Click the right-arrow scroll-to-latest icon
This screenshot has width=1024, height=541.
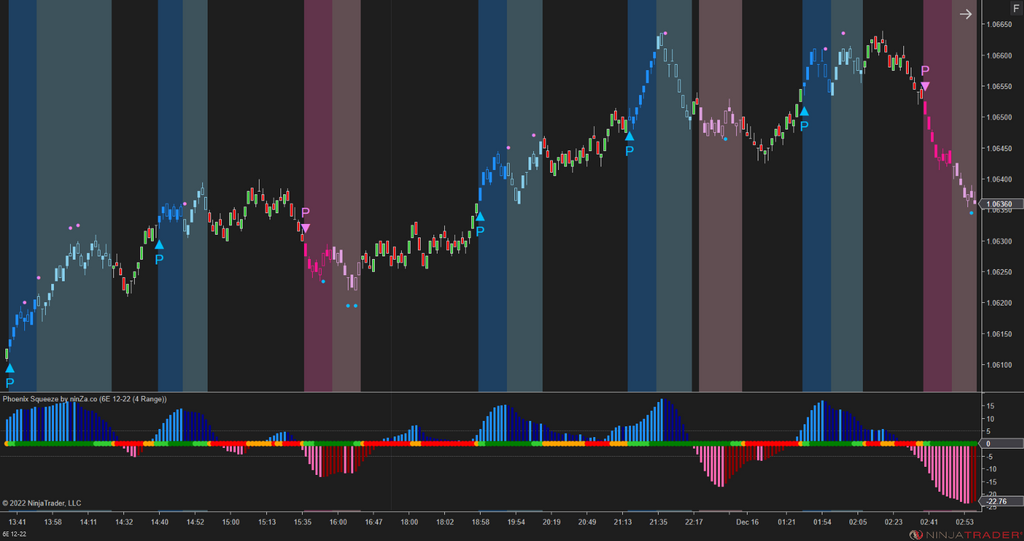click(x=966, y=14)
